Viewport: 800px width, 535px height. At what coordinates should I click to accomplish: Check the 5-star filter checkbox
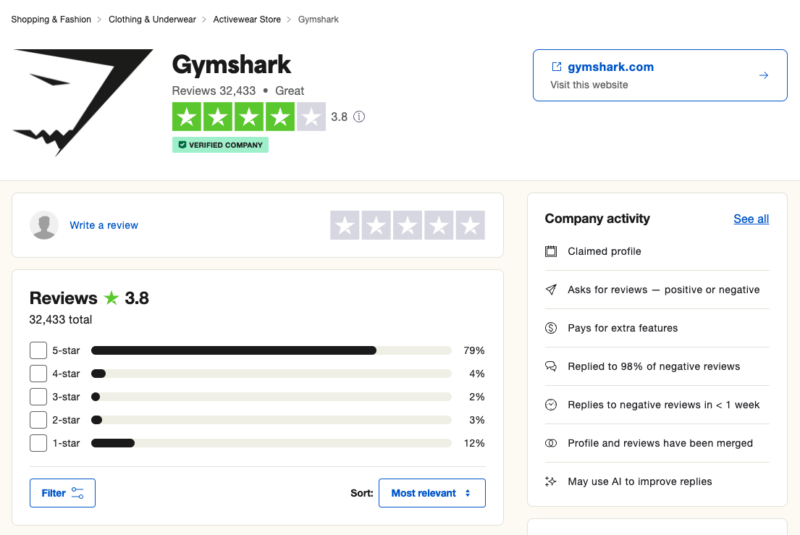[38, 350]
